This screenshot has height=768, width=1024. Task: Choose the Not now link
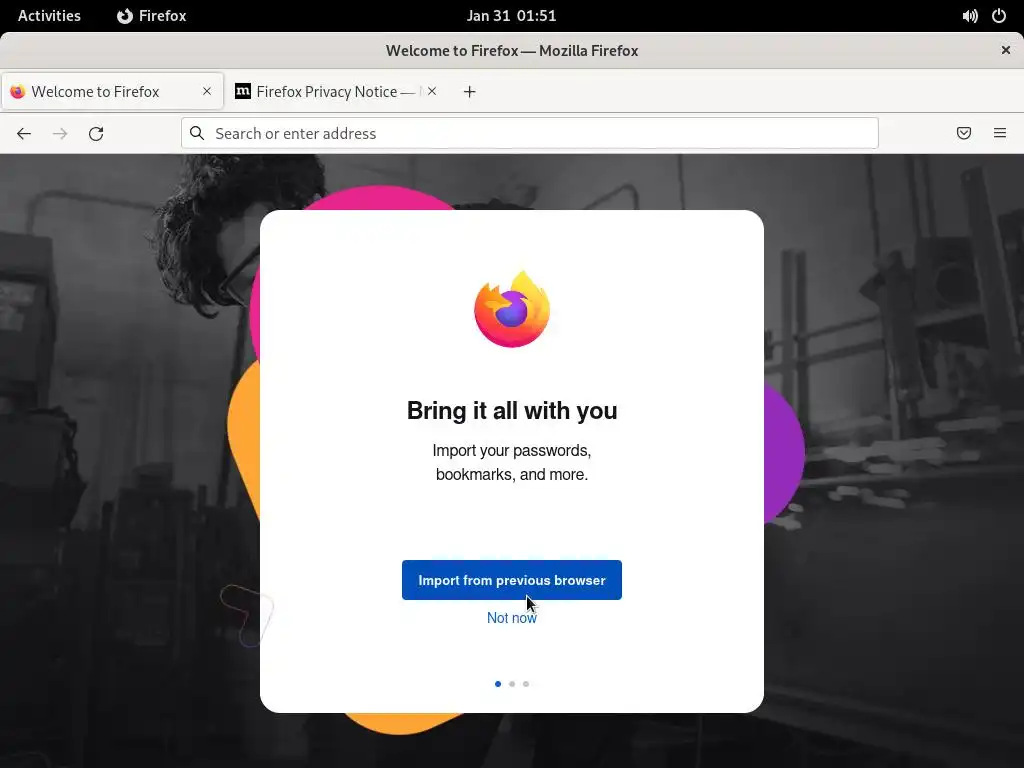tap(512, 618)
